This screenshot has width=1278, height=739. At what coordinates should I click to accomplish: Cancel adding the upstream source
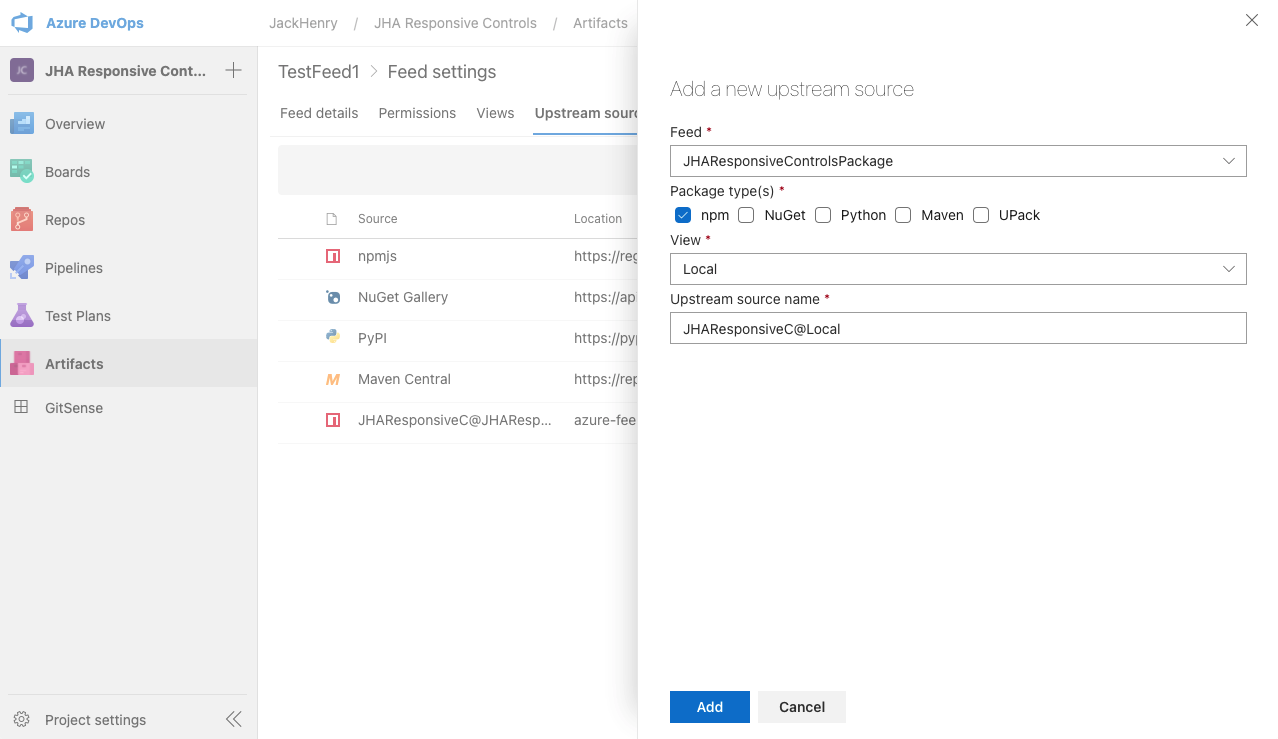801,707
